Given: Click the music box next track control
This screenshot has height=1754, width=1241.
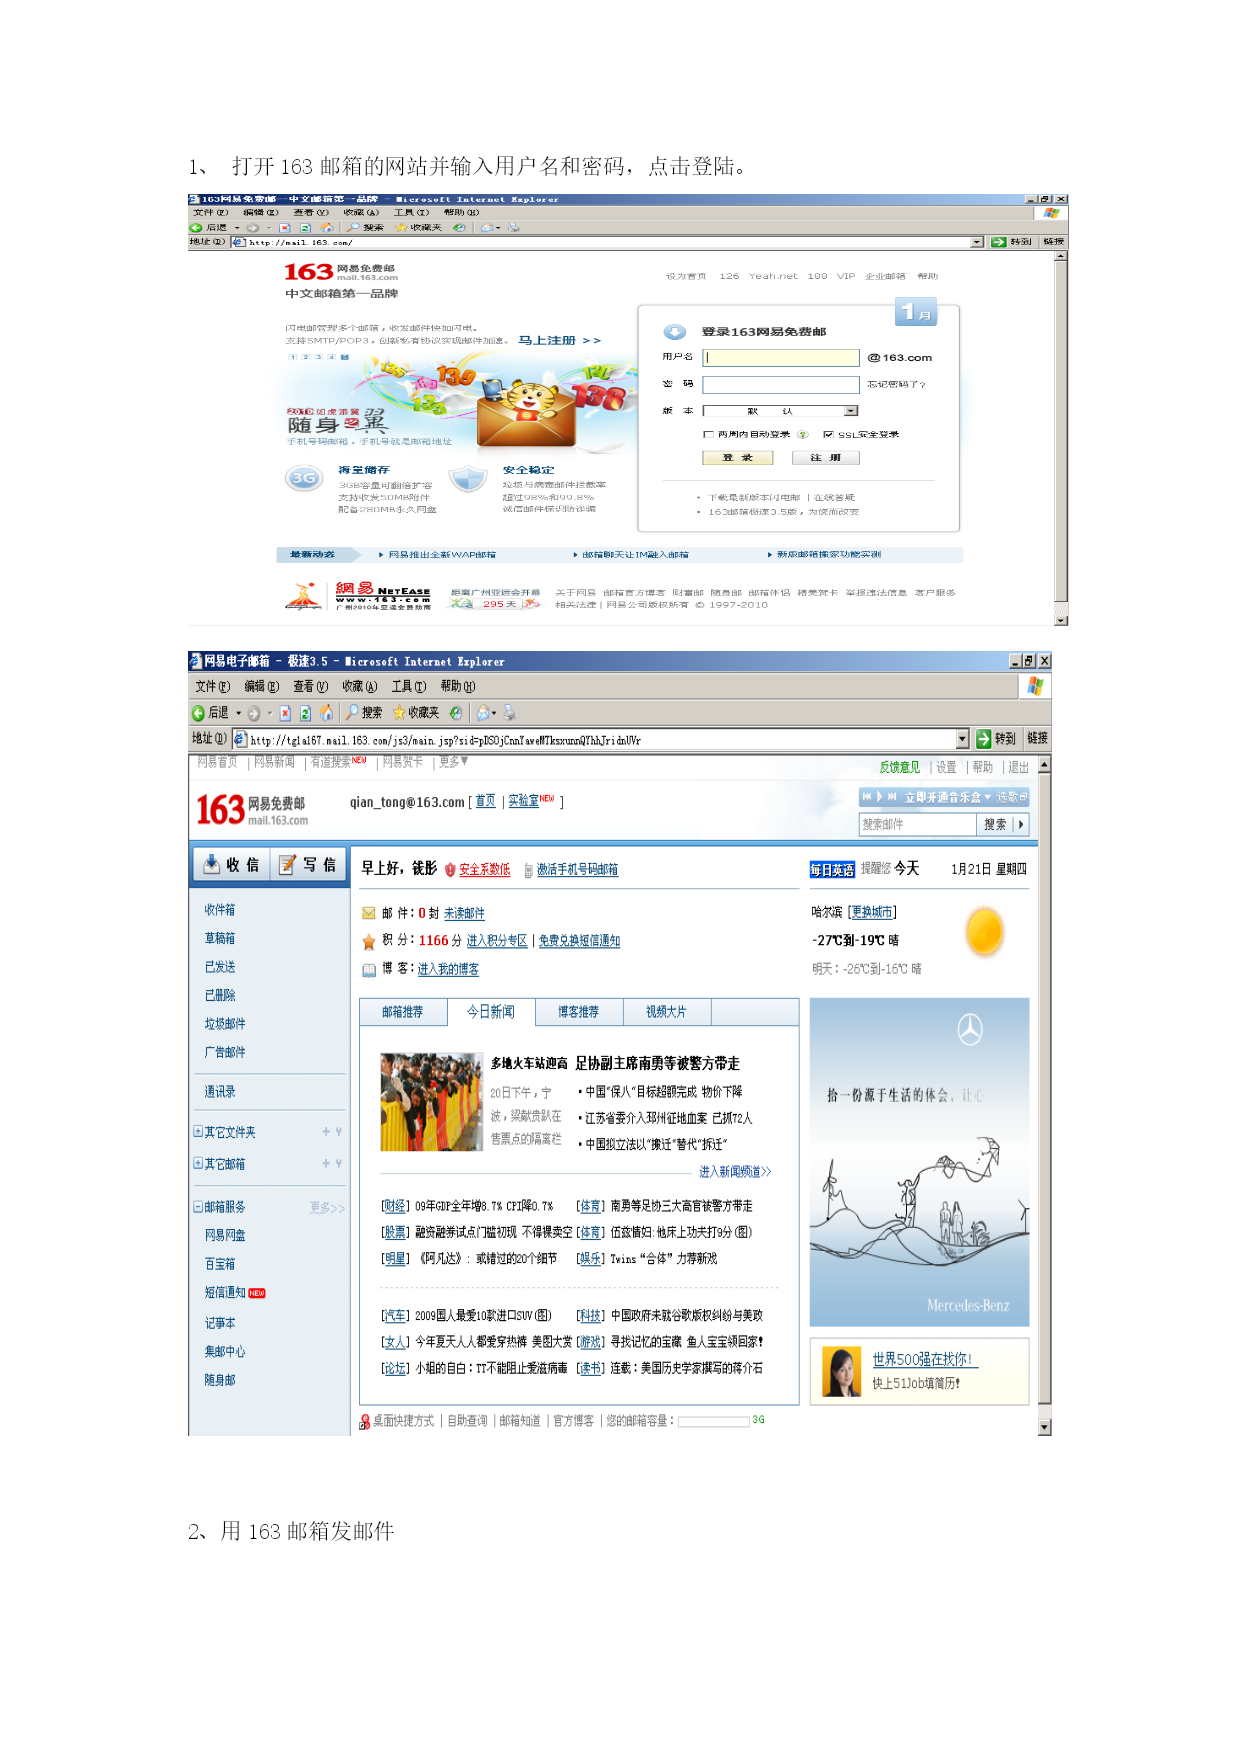Looking at the screenshot, I should tap(892, 797).
